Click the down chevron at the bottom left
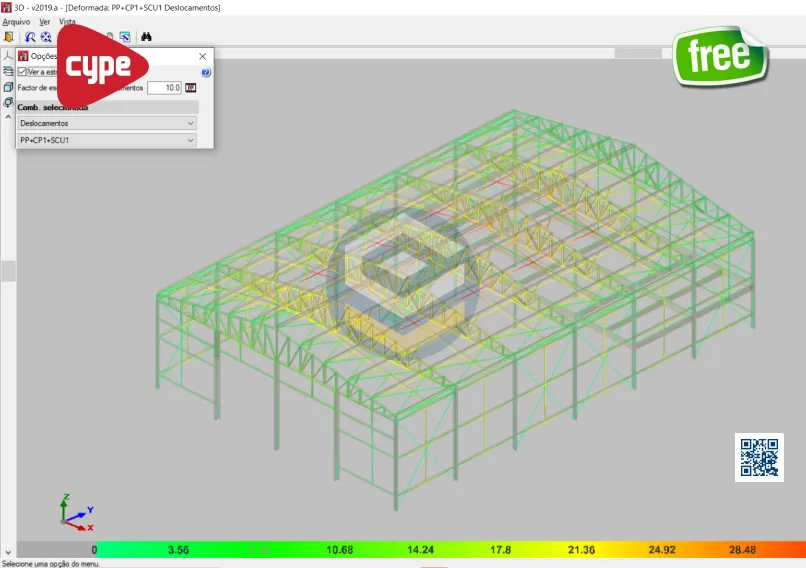Screen dimensions: 806x568 tap(8, 553)
